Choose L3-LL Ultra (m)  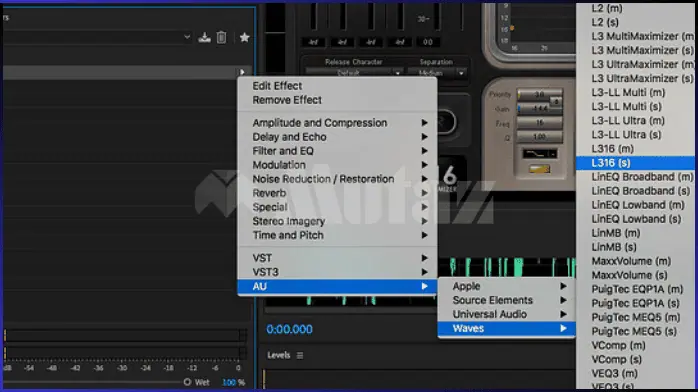635,121
